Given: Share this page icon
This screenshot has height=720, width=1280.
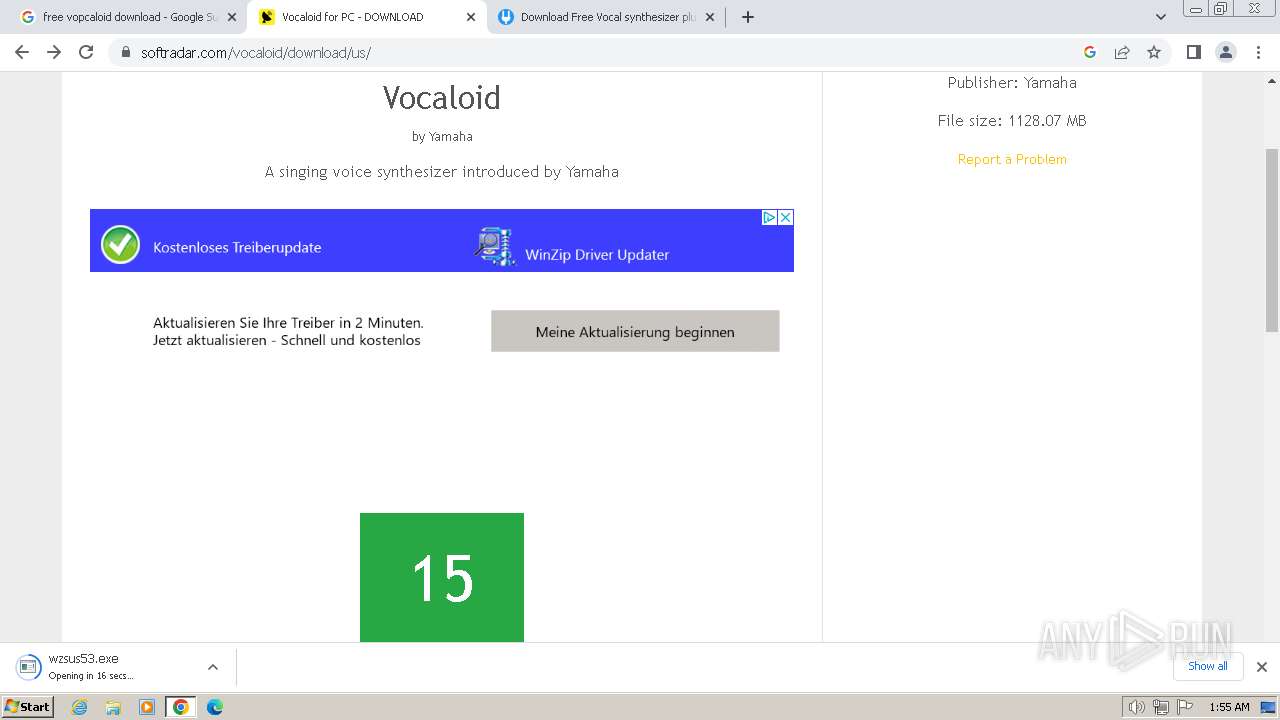Looking at the screenshot, I should 1122,52.
